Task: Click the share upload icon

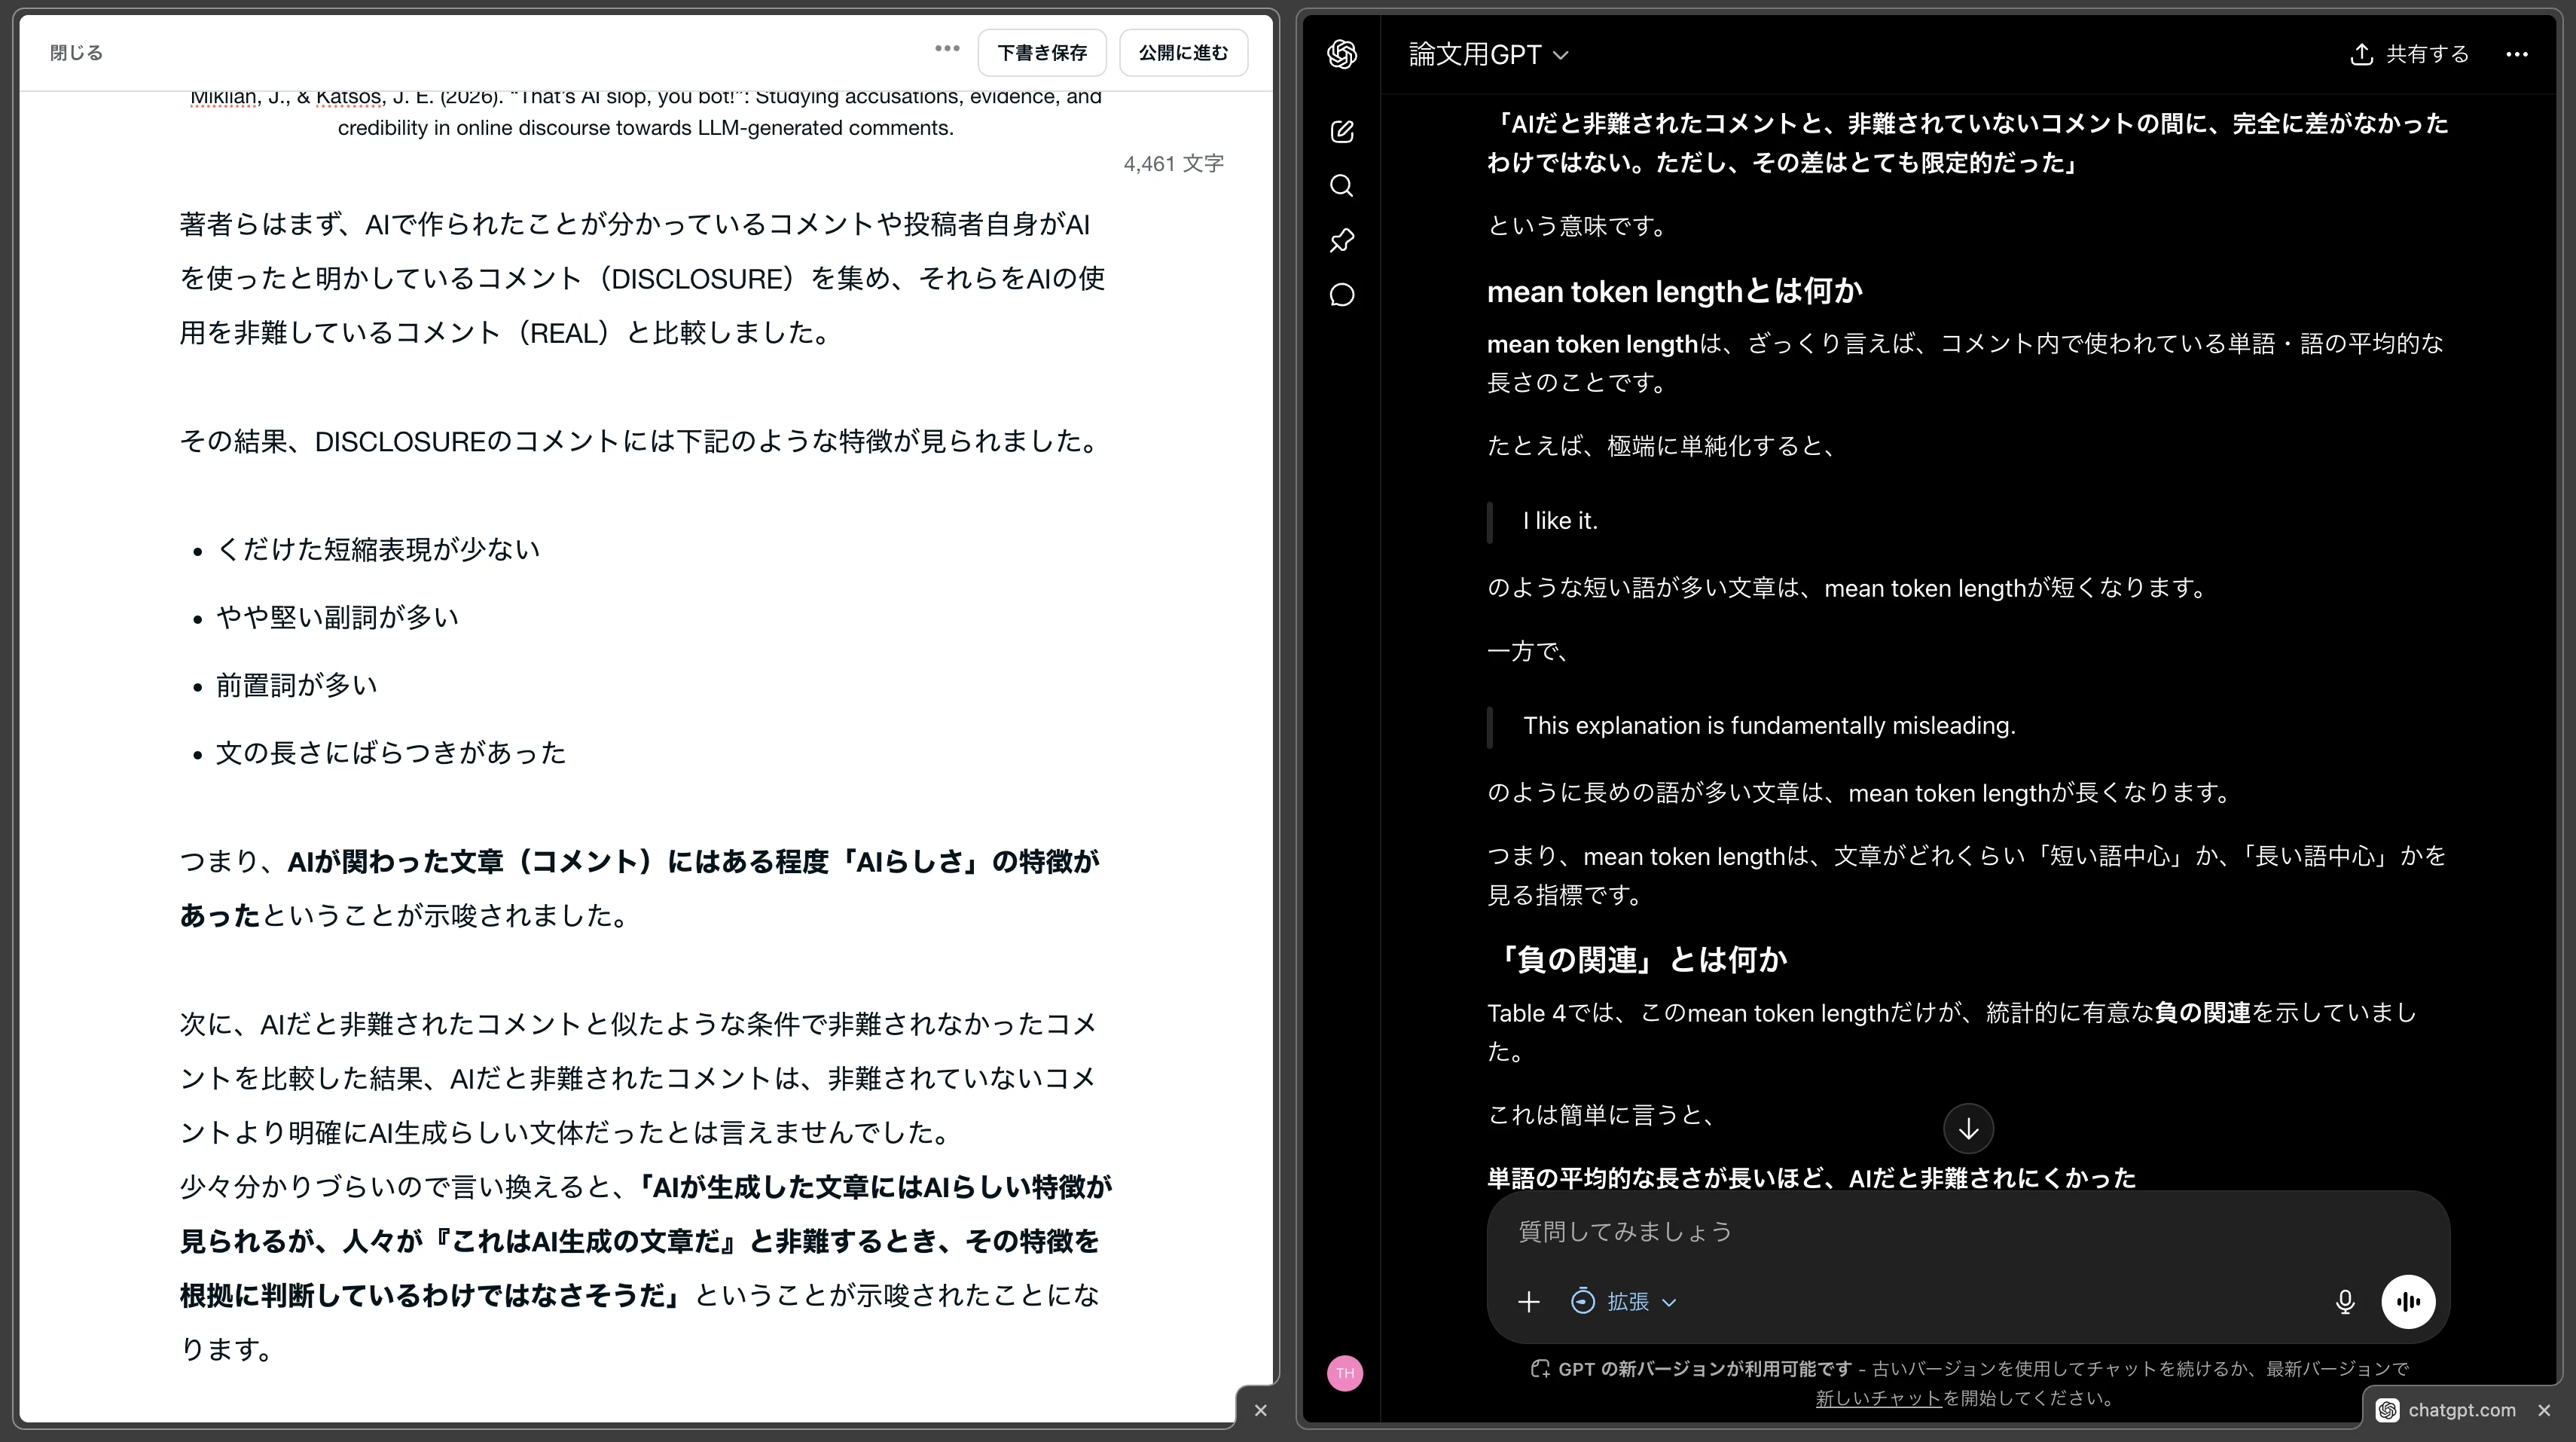Action: (x=2361, y=54)
